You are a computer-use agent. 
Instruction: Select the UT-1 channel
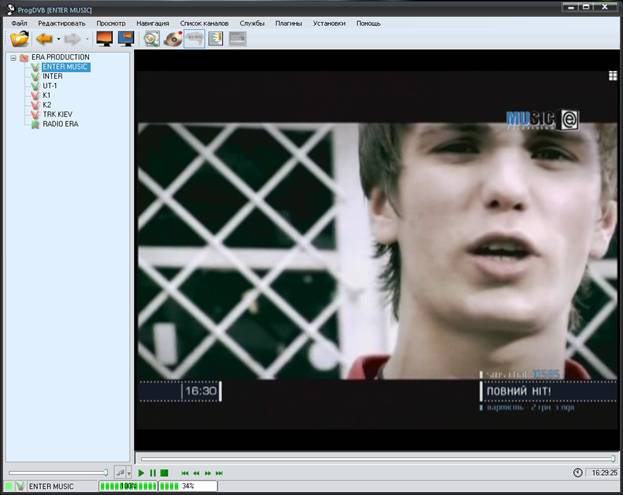(50, 86)
